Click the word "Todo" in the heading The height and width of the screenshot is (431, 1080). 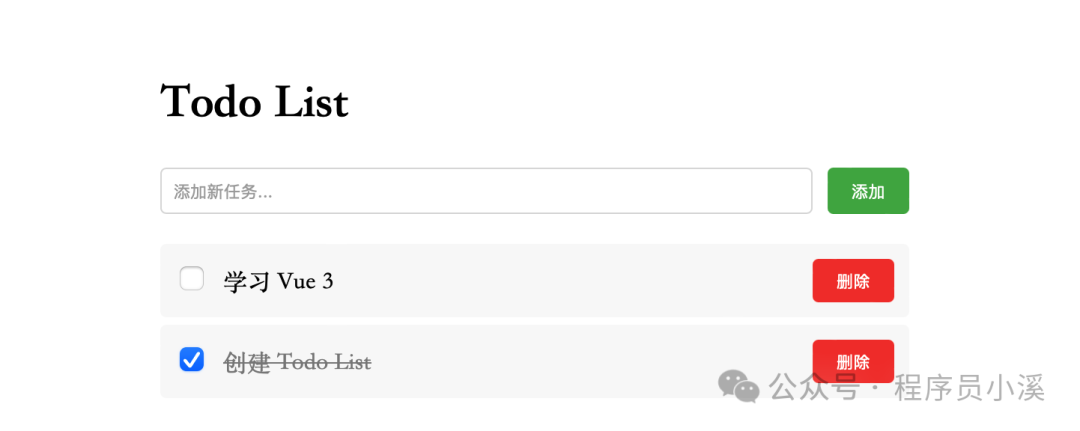click(x=211, y=102)
